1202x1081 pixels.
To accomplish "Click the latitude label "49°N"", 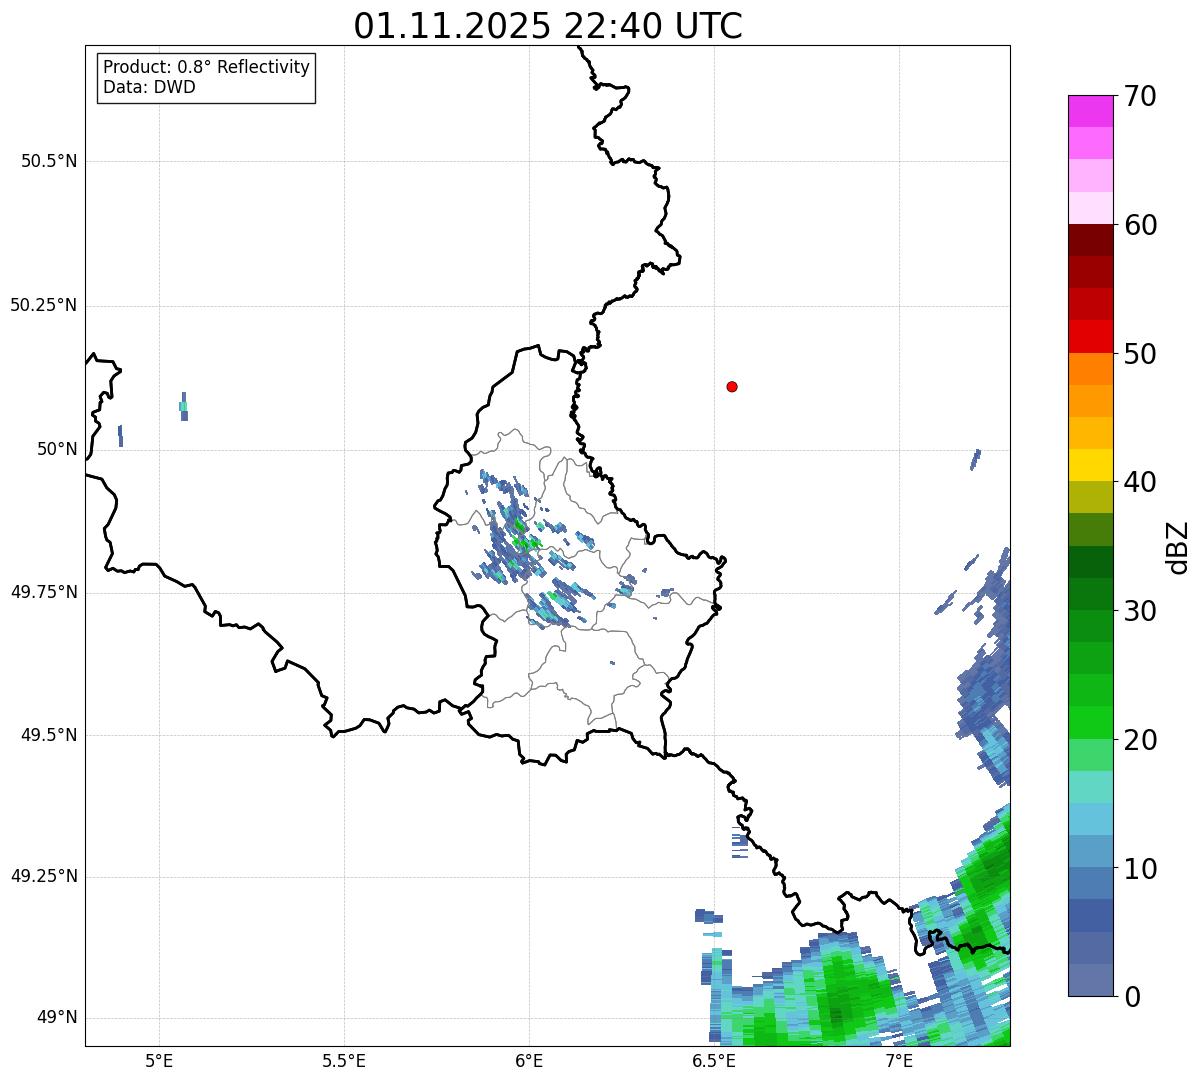I will pyautogui.click(x=57, y=1018).
